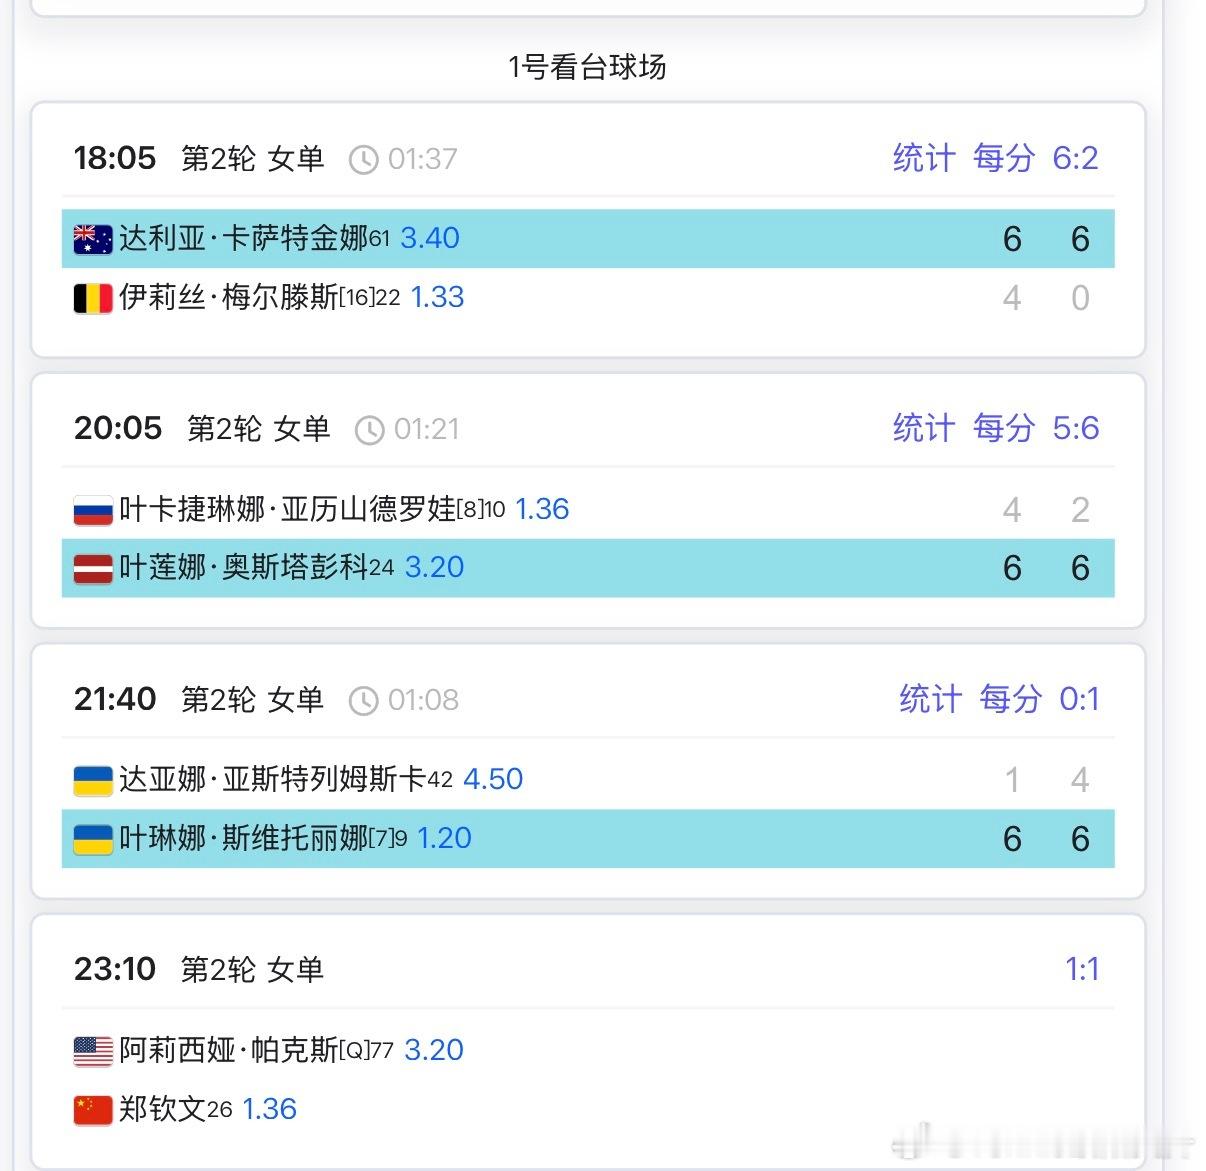Click the 1:1 head-to-head link for 23:10 match
The image size is (1206, 1171).
point(1082,969)
